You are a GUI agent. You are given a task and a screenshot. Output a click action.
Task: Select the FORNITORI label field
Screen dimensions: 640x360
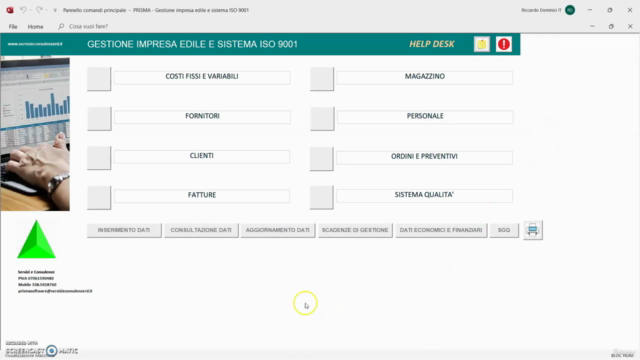(x=202, y=117)
